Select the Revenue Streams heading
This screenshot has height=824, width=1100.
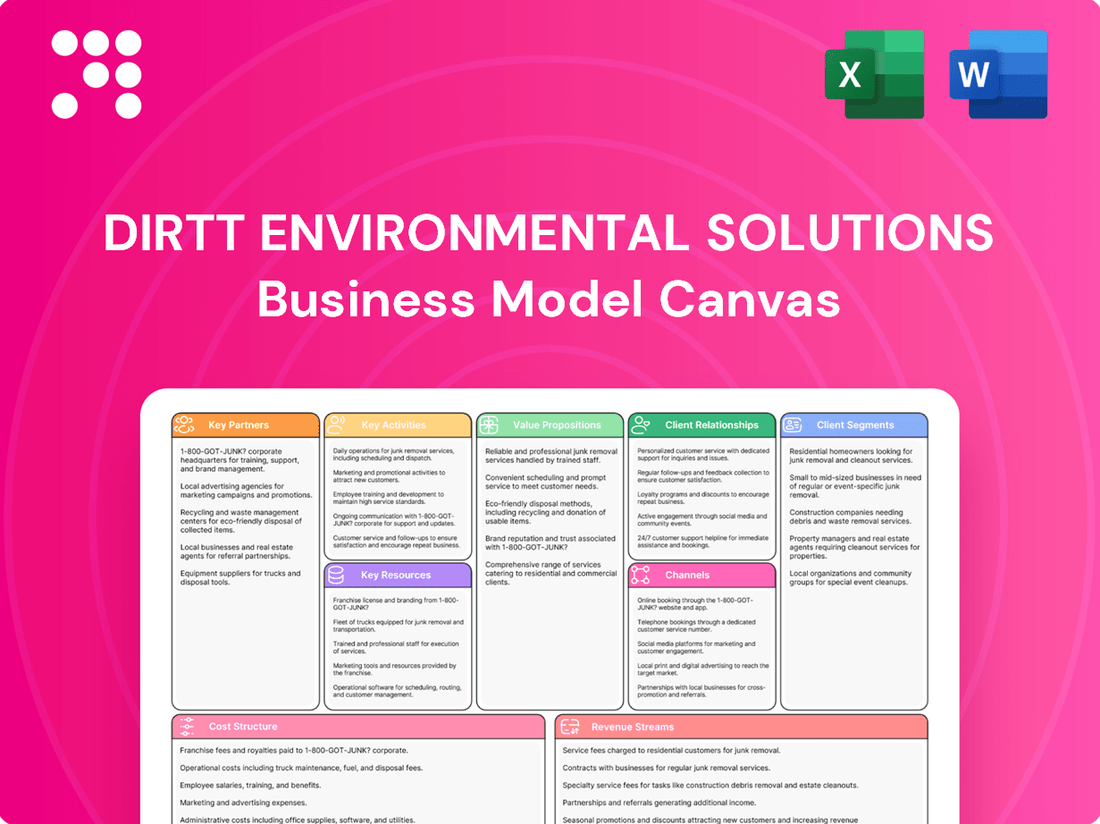point(633,727)
